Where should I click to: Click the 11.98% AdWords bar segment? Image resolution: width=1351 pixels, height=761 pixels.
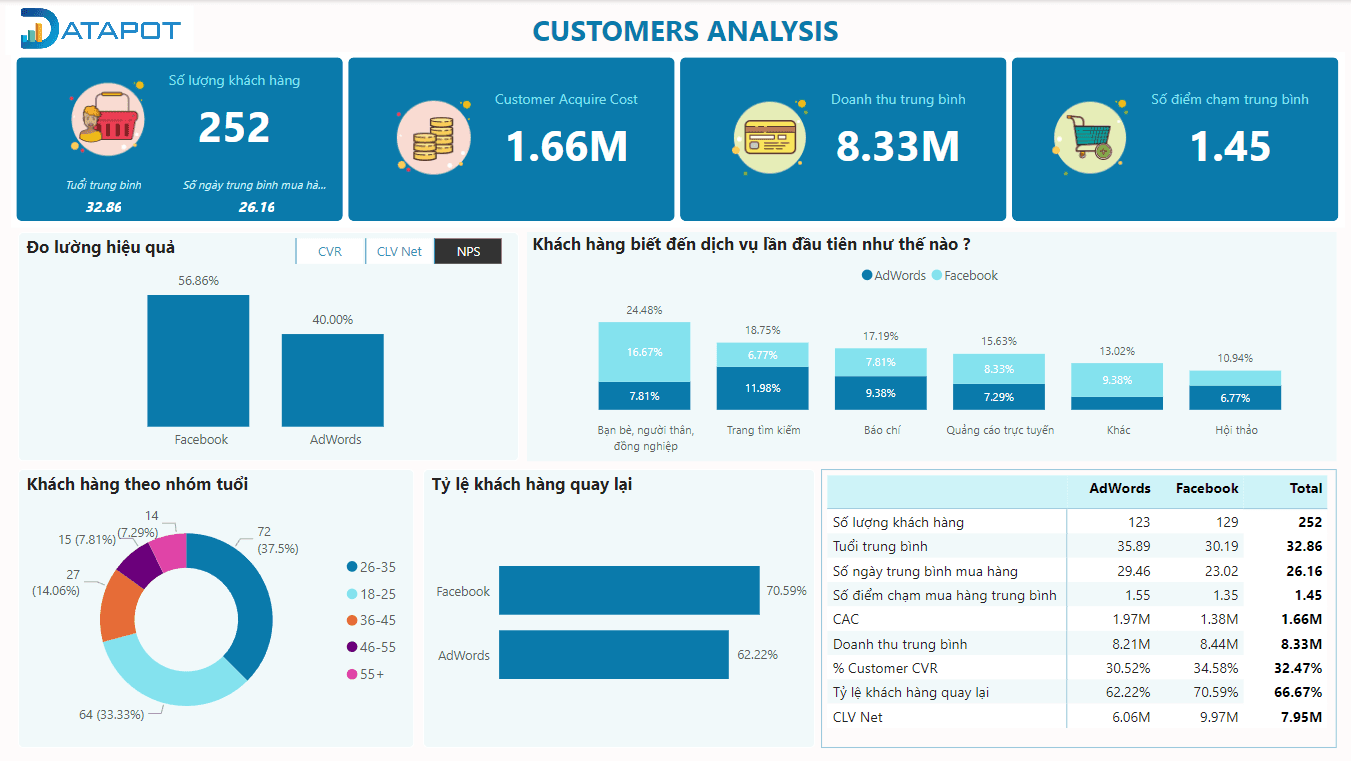(762, 388)
